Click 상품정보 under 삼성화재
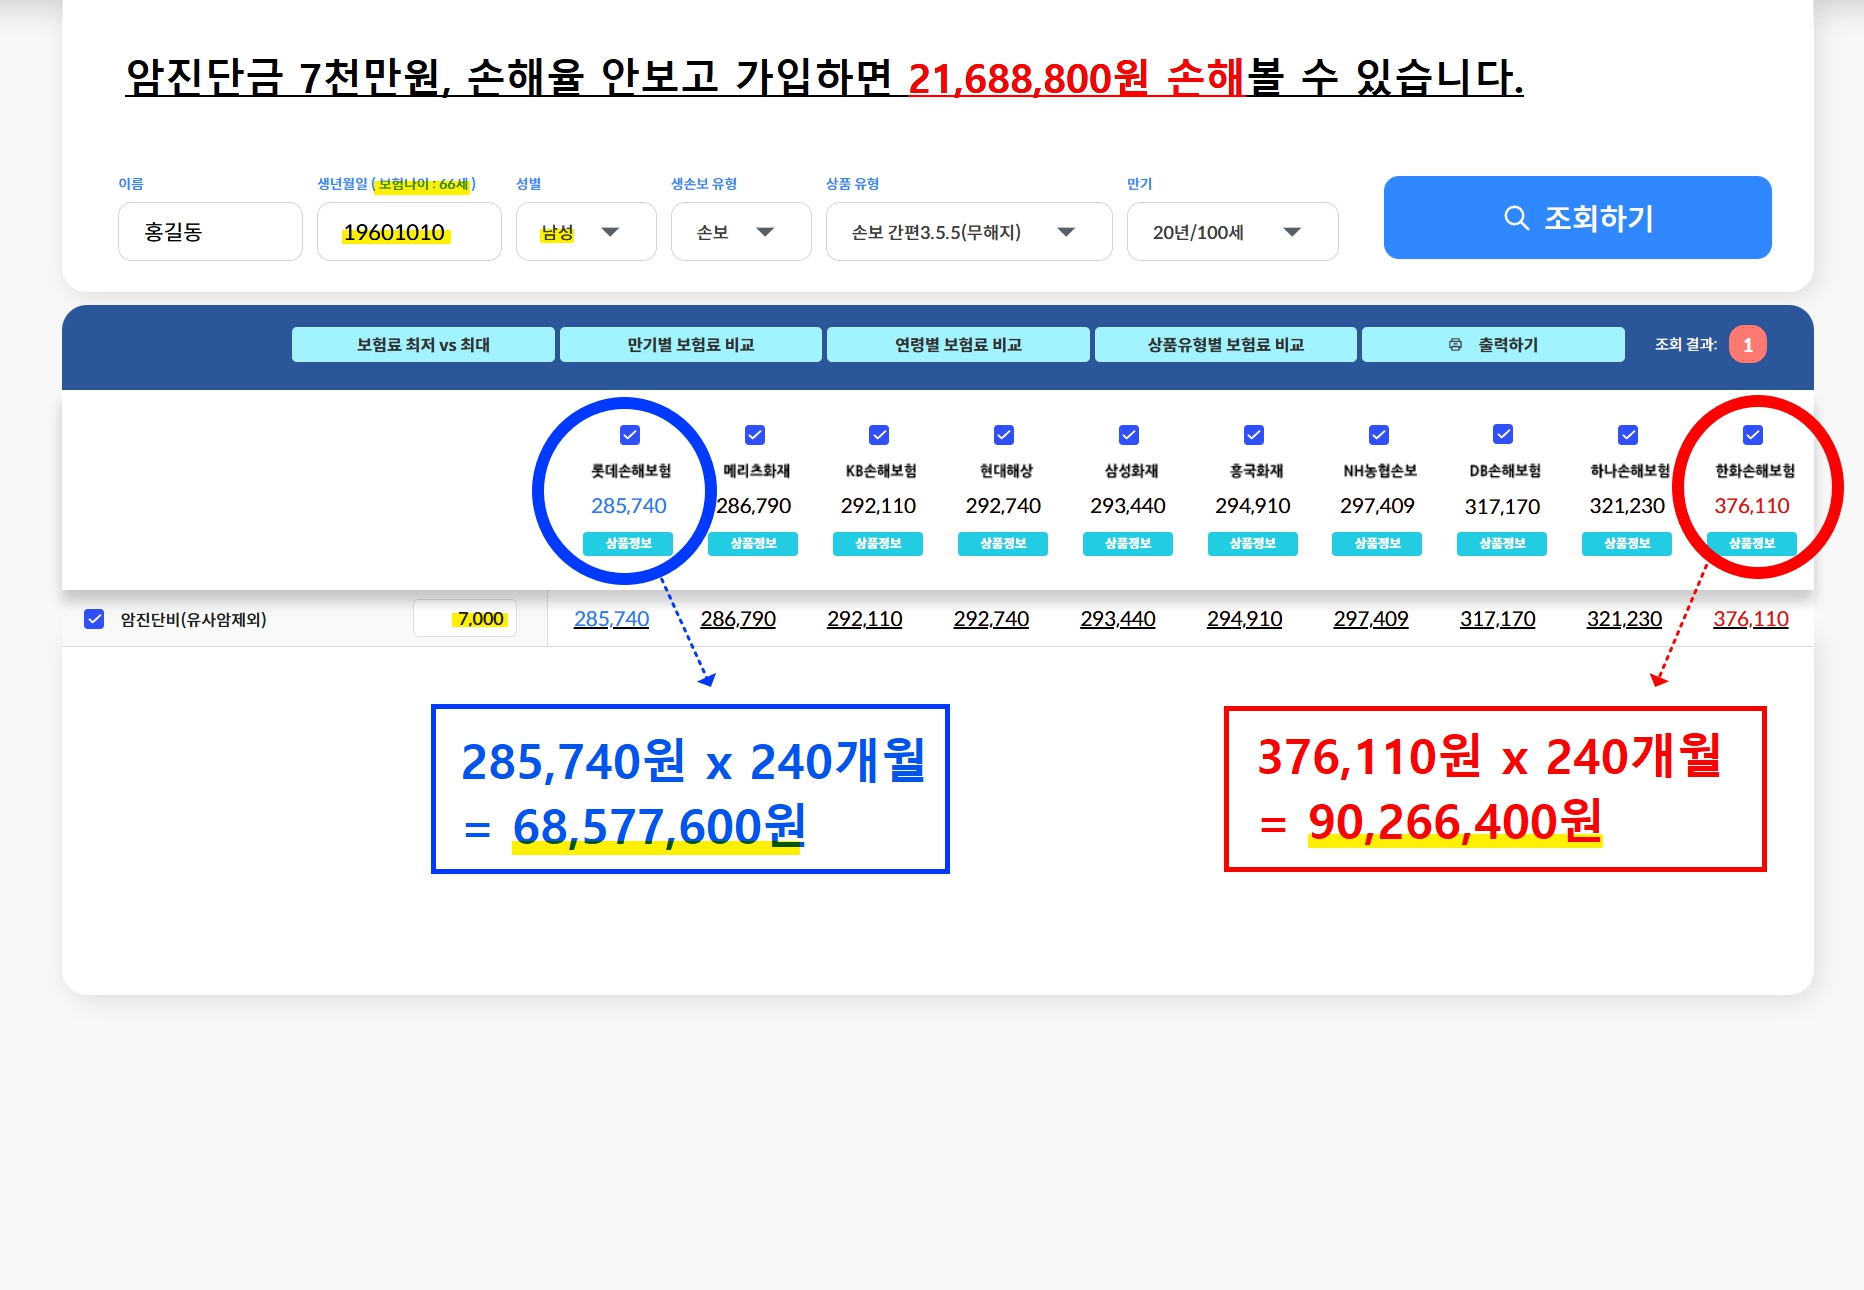Screen dimensions: 1864x1290 point(1127,543)
